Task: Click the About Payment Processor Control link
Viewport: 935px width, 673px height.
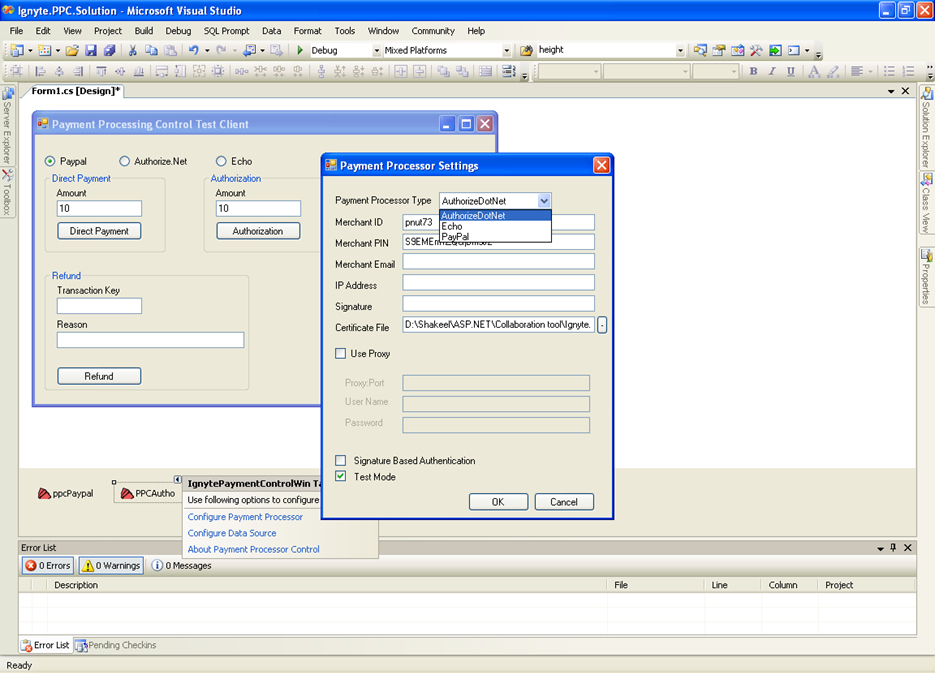Action: tap(253, 549)
